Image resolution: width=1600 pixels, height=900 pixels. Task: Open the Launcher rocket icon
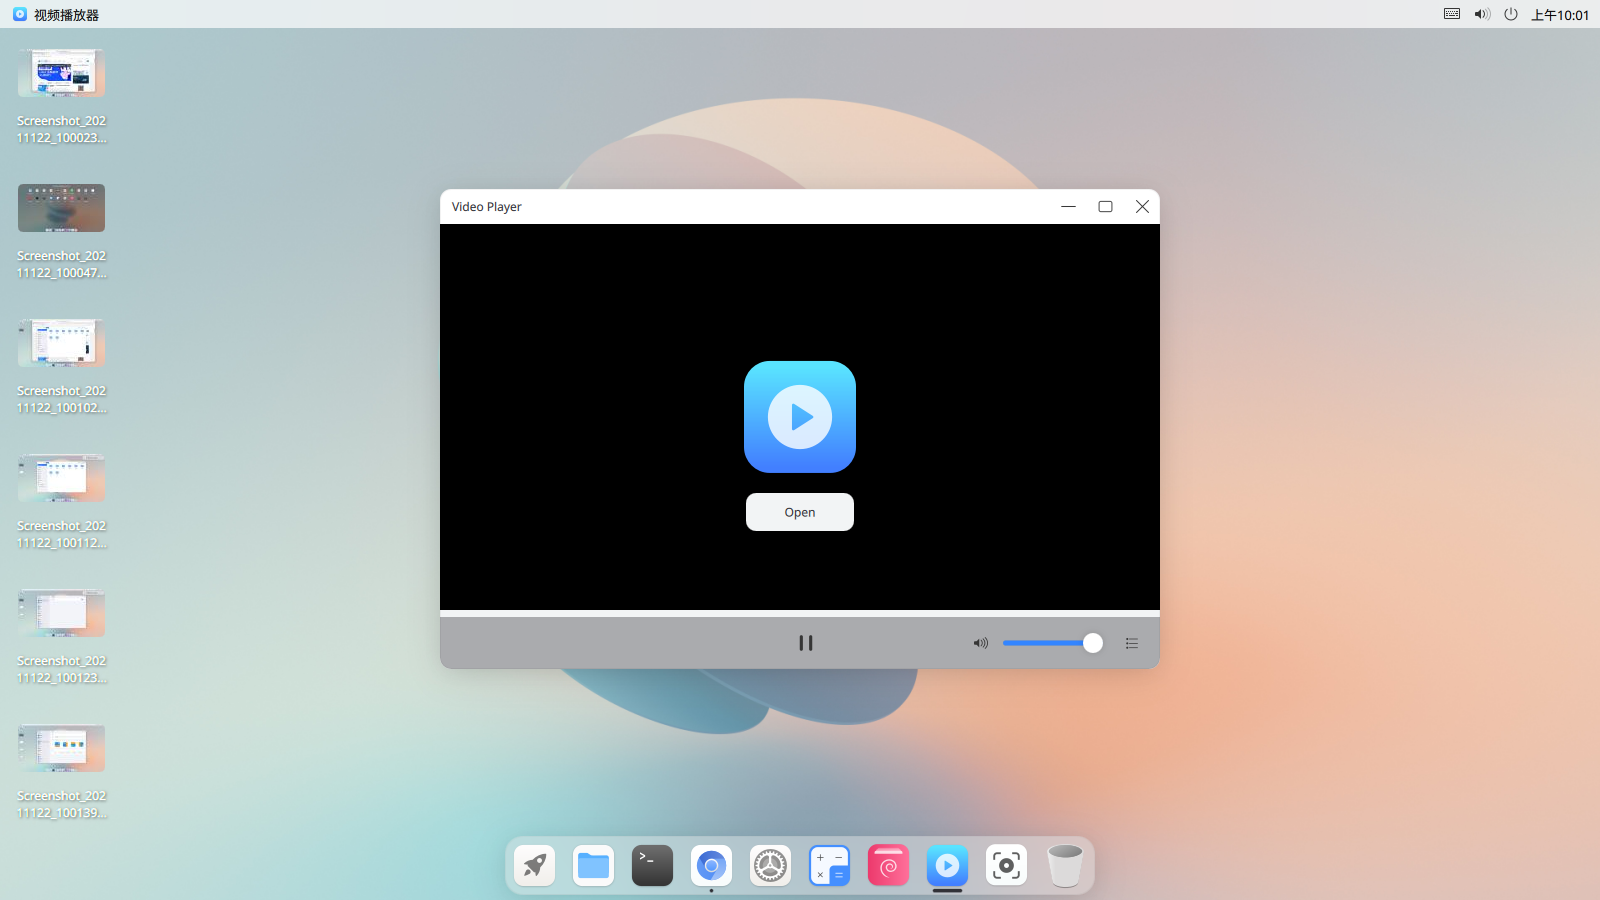pyautogui.click(x=534, y=865)
